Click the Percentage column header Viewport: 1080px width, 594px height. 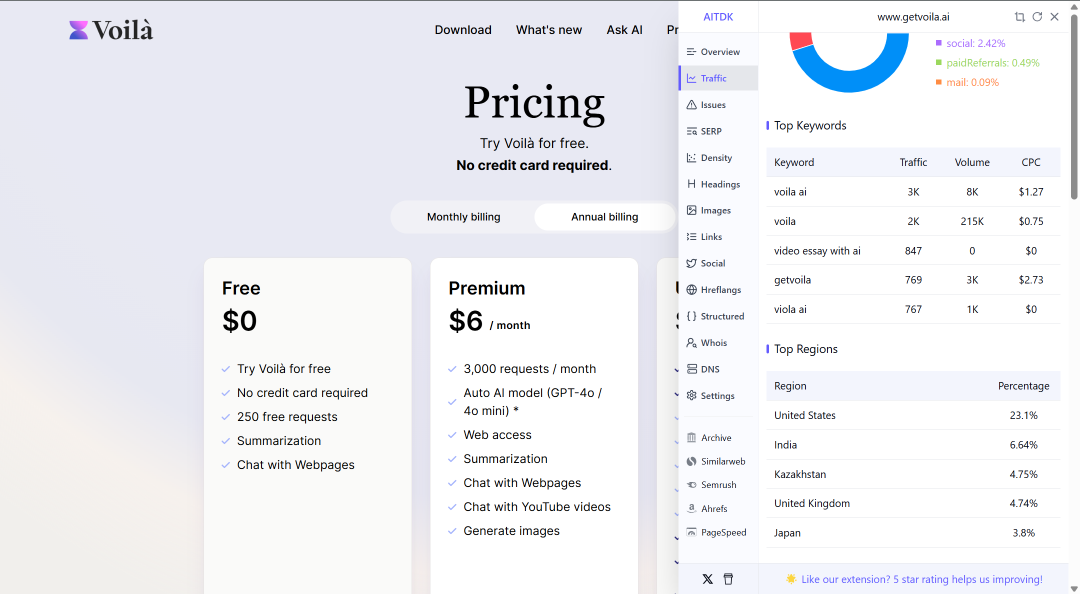(x=1024, y=386)
